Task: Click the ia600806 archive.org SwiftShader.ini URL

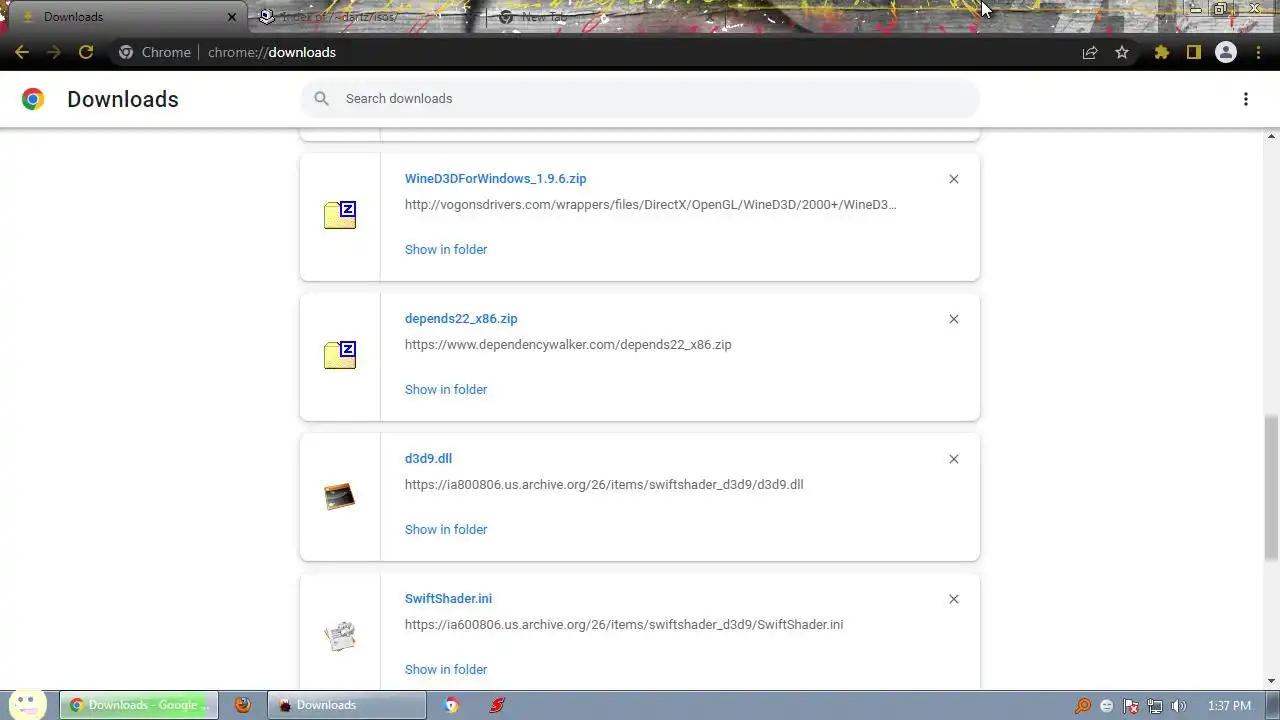Action: tap(624, 625)
